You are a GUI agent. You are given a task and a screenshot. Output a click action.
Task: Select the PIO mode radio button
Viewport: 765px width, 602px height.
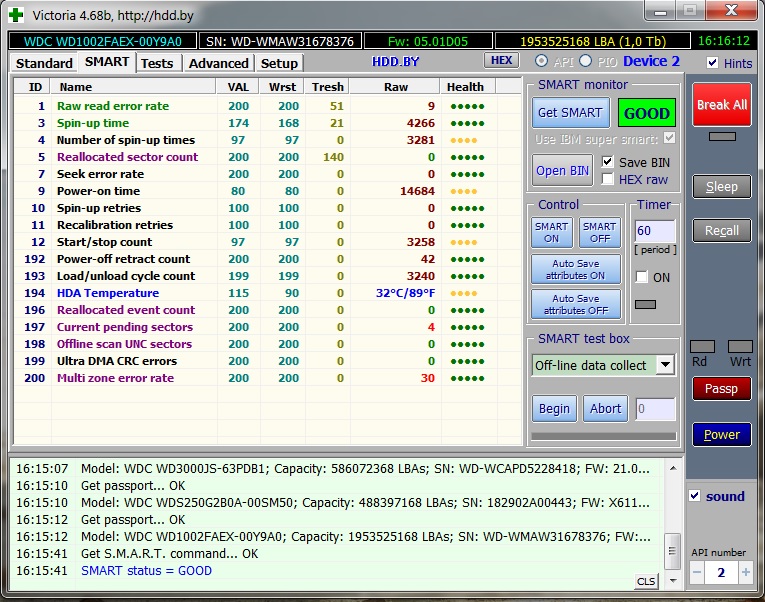click(x=585, y=61)
